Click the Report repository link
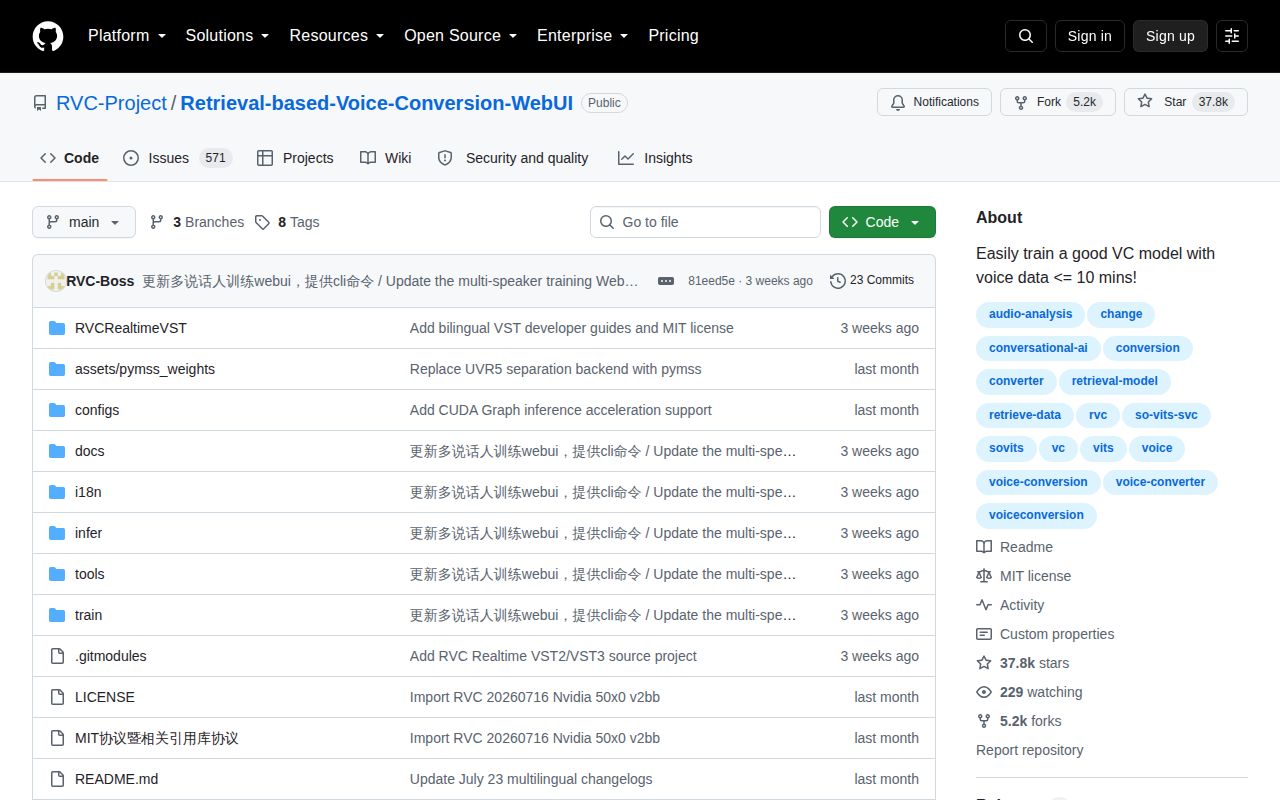This screenshot has width=1280, height=800. (1029, 750)
